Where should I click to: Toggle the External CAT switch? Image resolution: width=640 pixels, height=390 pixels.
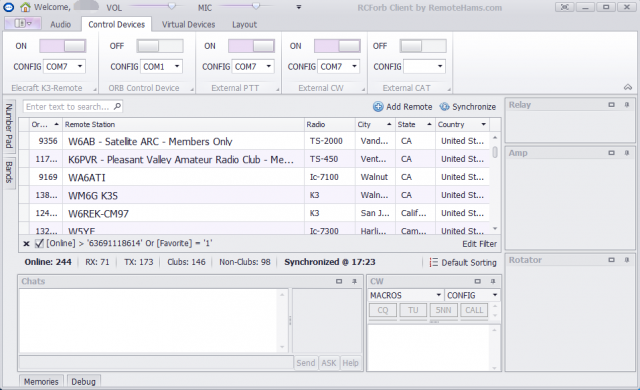423,46
